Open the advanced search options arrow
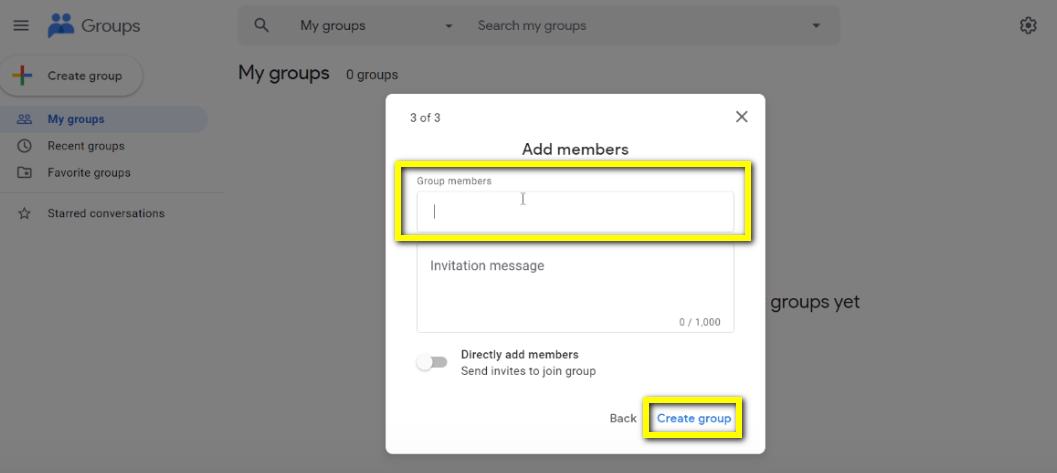Screen dimensions: 1057x473 (x=816, y=26)
